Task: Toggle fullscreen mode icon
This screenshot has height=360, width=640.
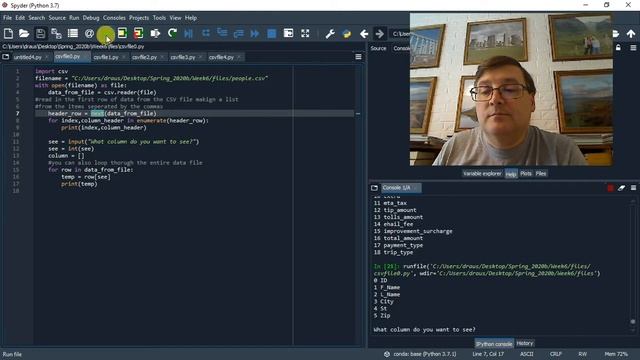Action: [x=305, y=33]
